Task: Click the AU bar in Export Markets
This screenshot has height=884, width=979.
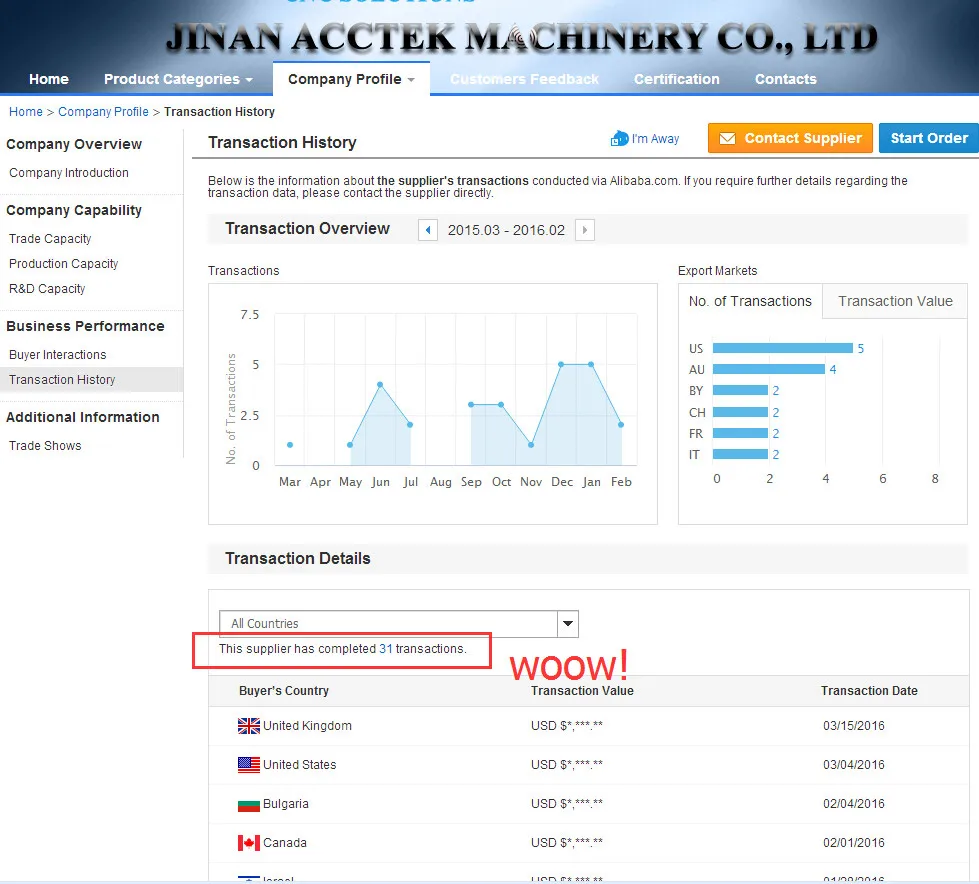Action: pos(769,370)
